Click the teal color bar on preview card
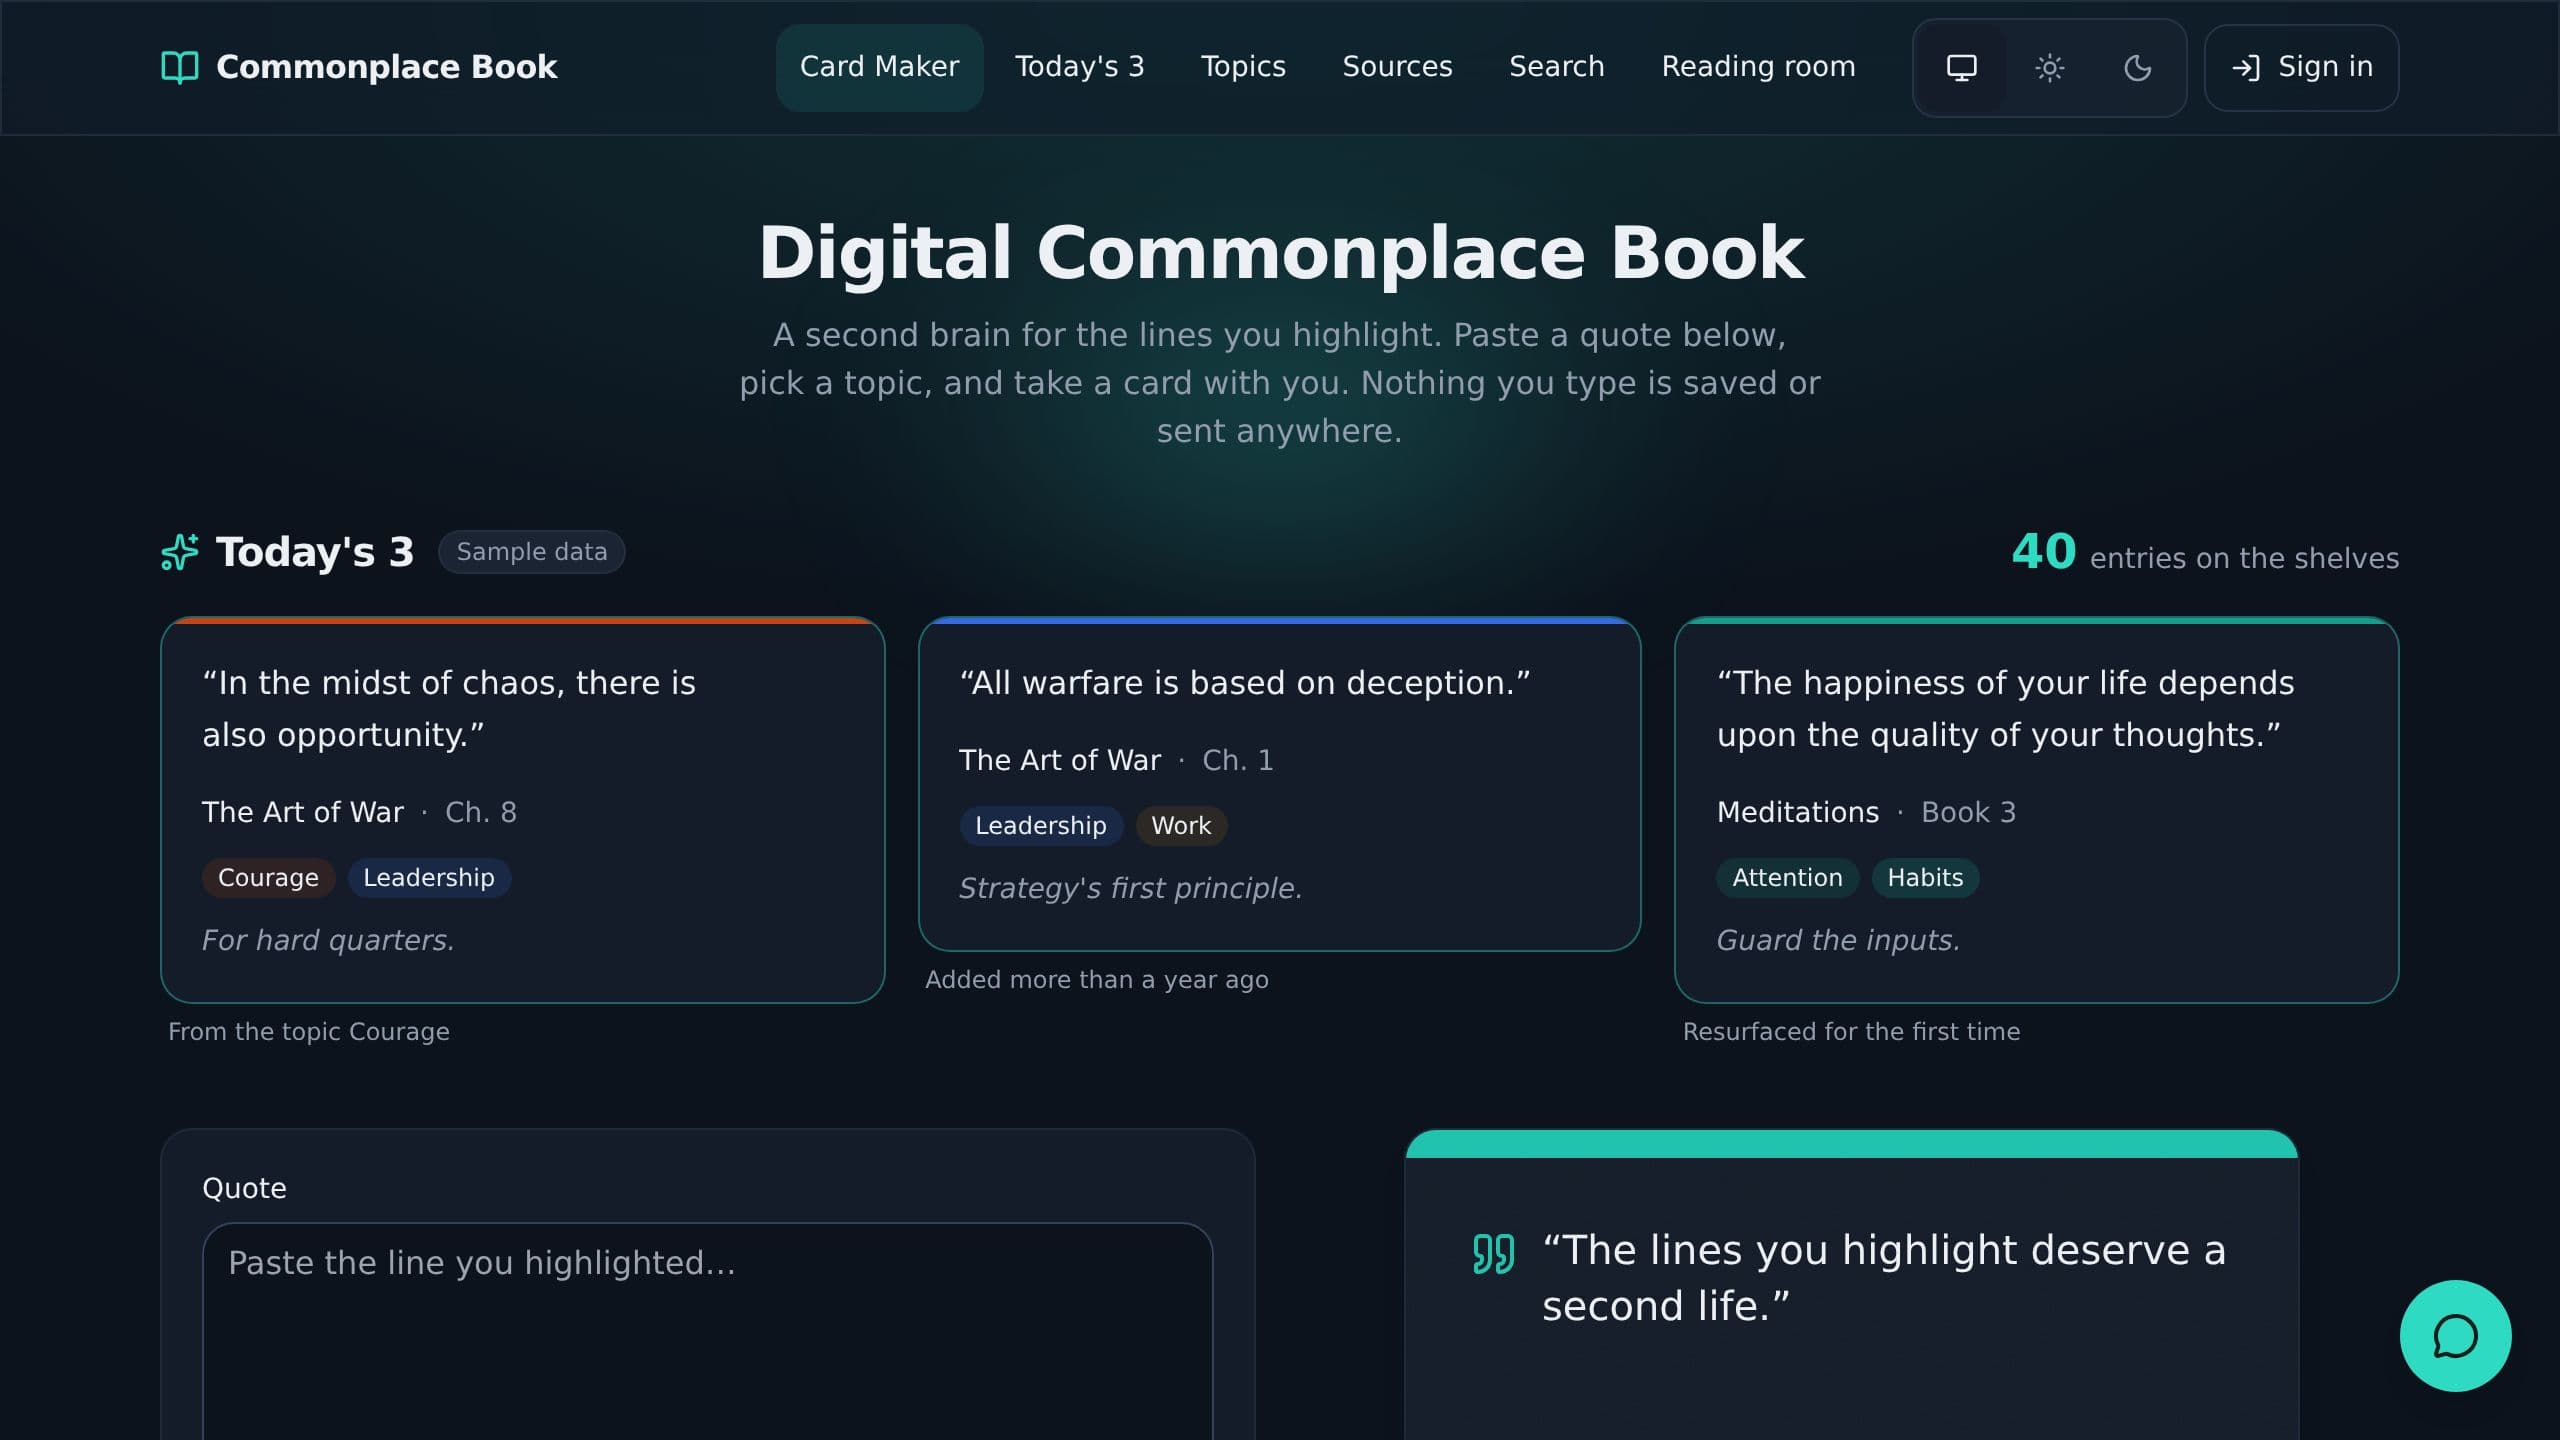The image size is (2560, 1440). [x=1851, y=1144]
